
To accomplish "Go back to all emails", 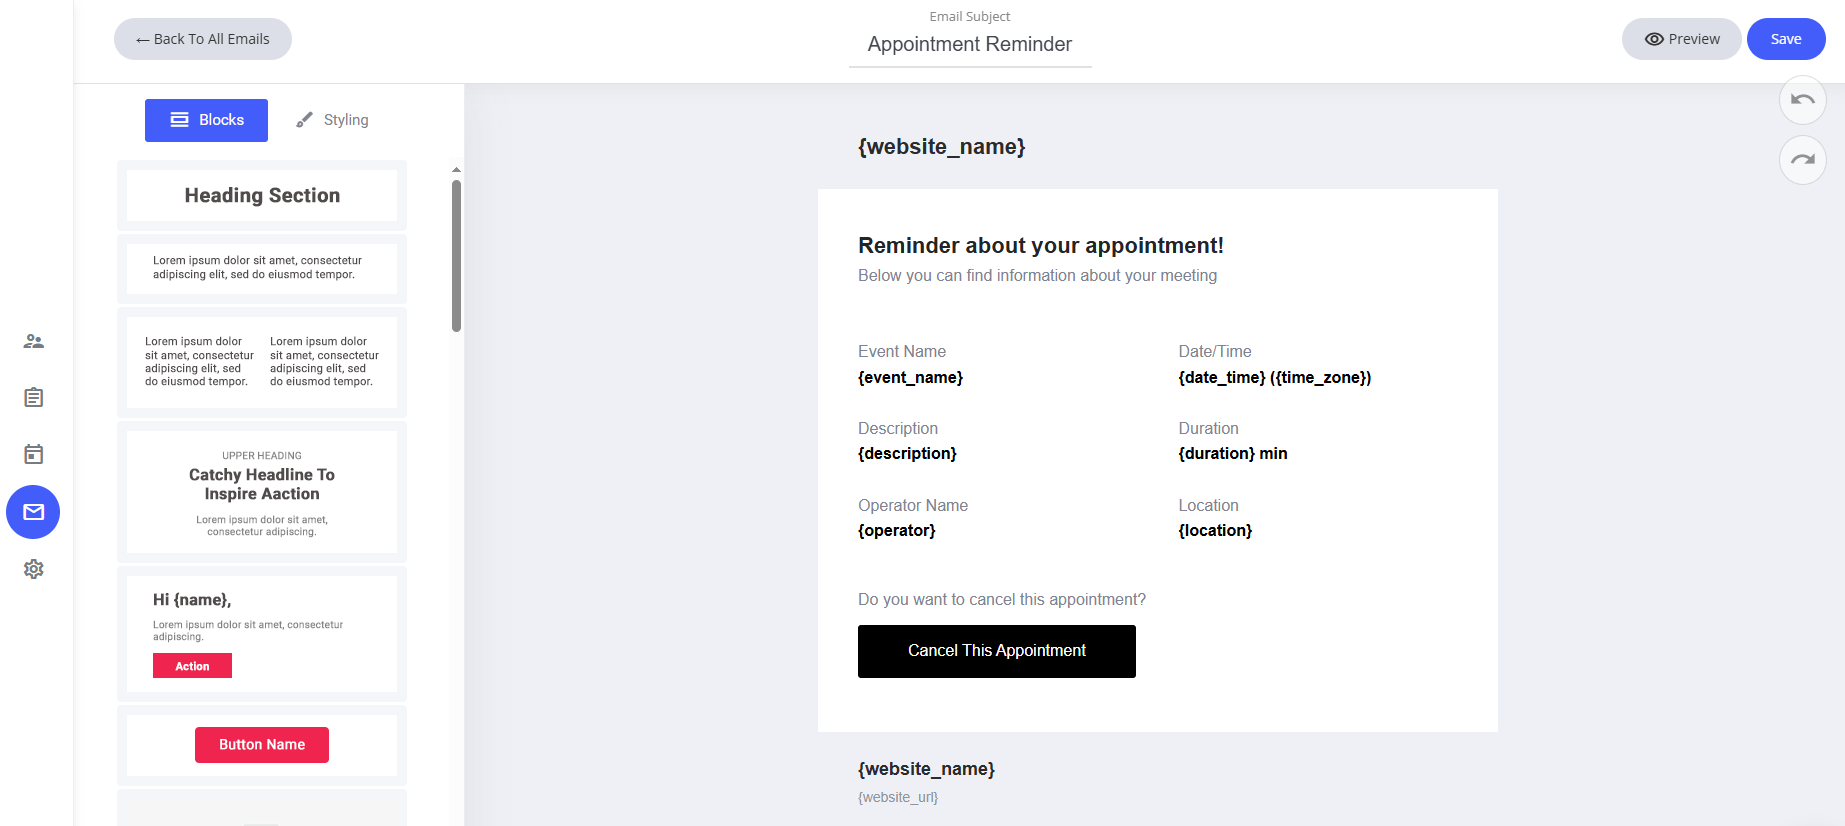I will [203, 39].
